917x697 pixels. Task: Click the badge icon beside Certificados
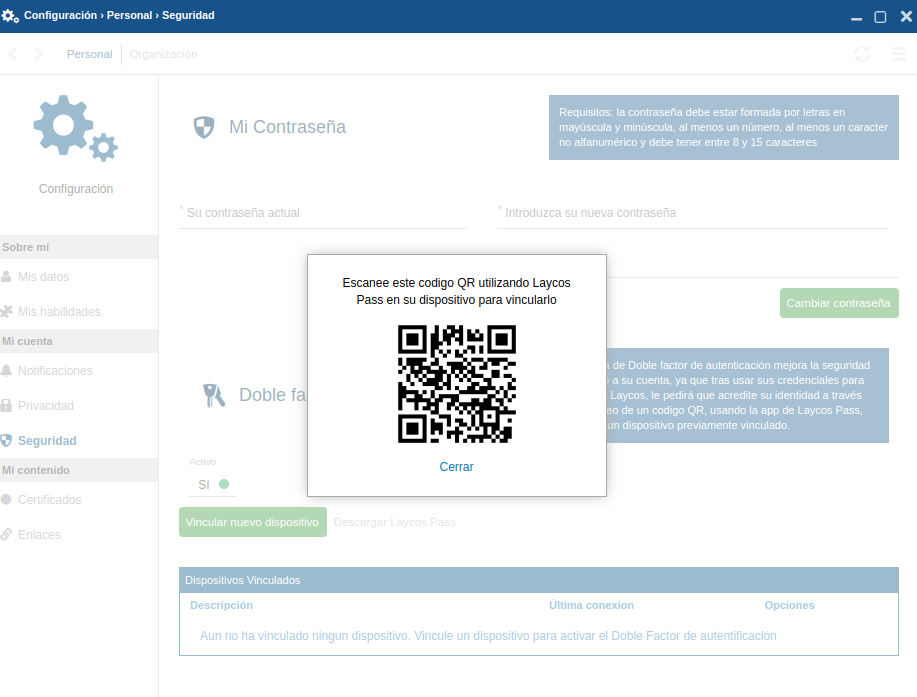click(x=6, y=499)
